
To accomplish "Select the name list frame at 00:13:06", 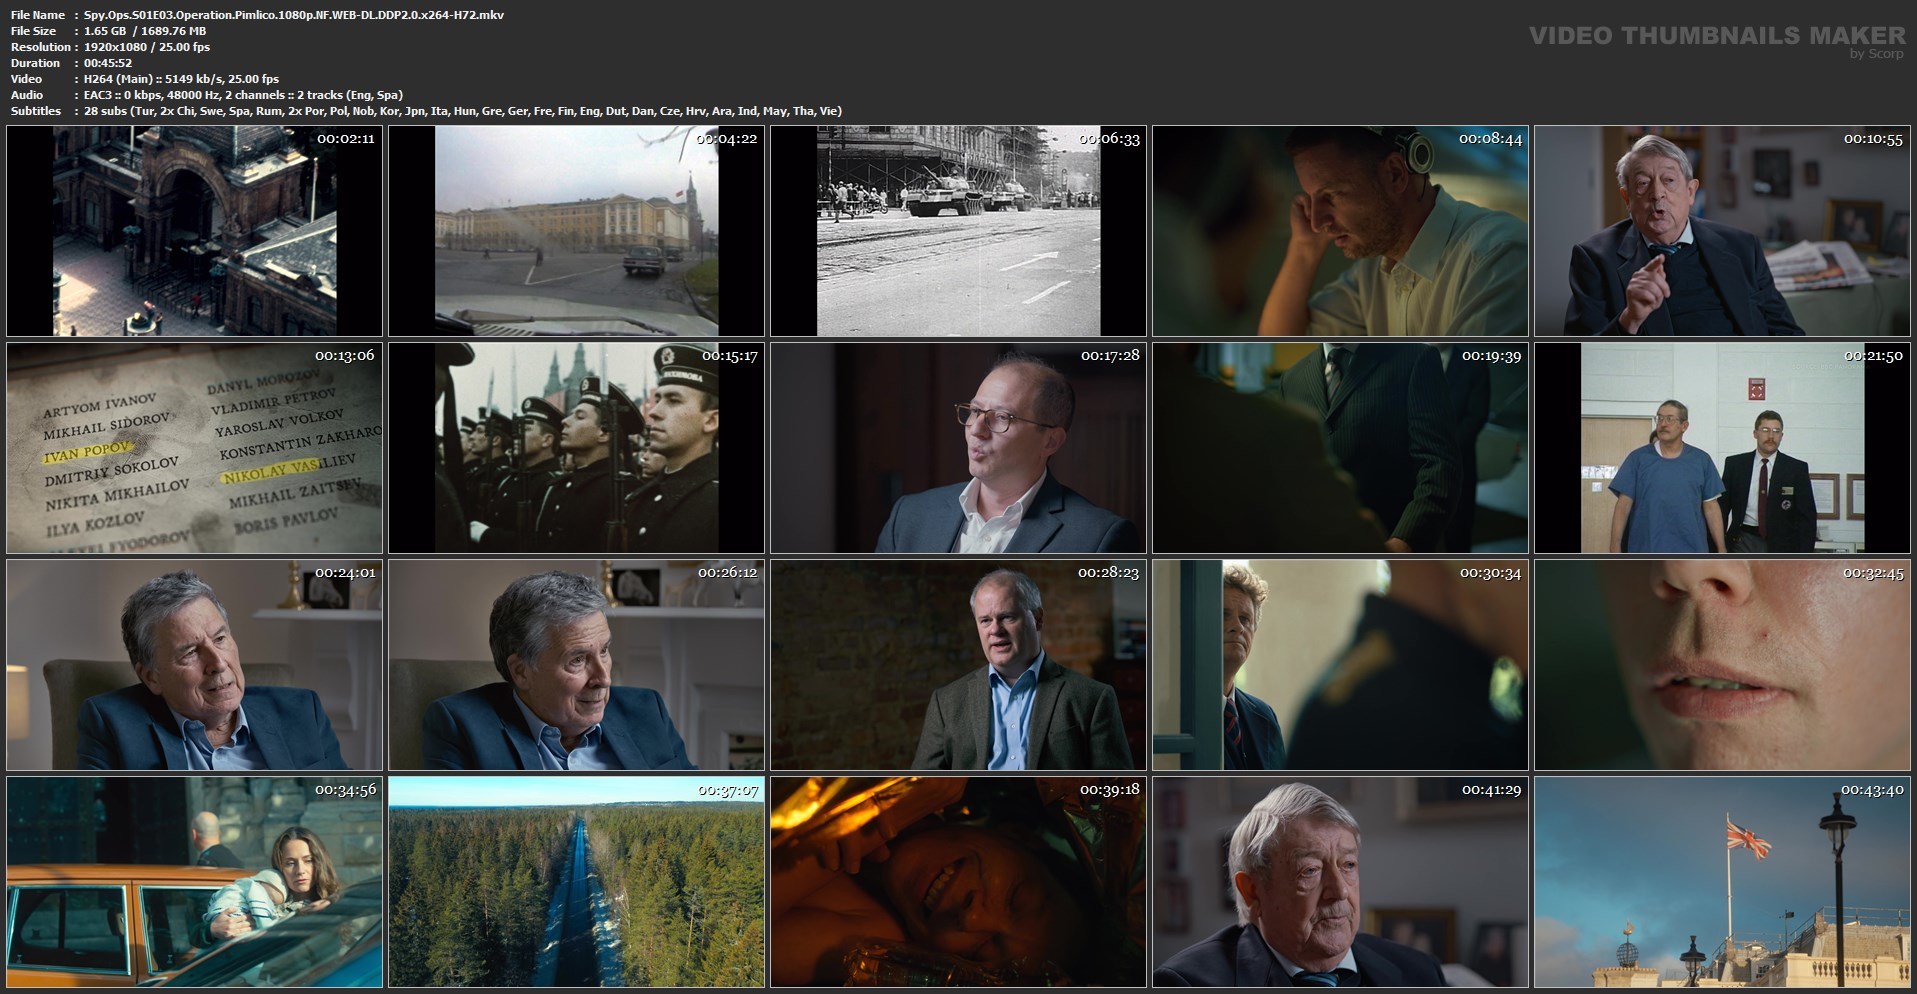I will (x=194, y=448).
